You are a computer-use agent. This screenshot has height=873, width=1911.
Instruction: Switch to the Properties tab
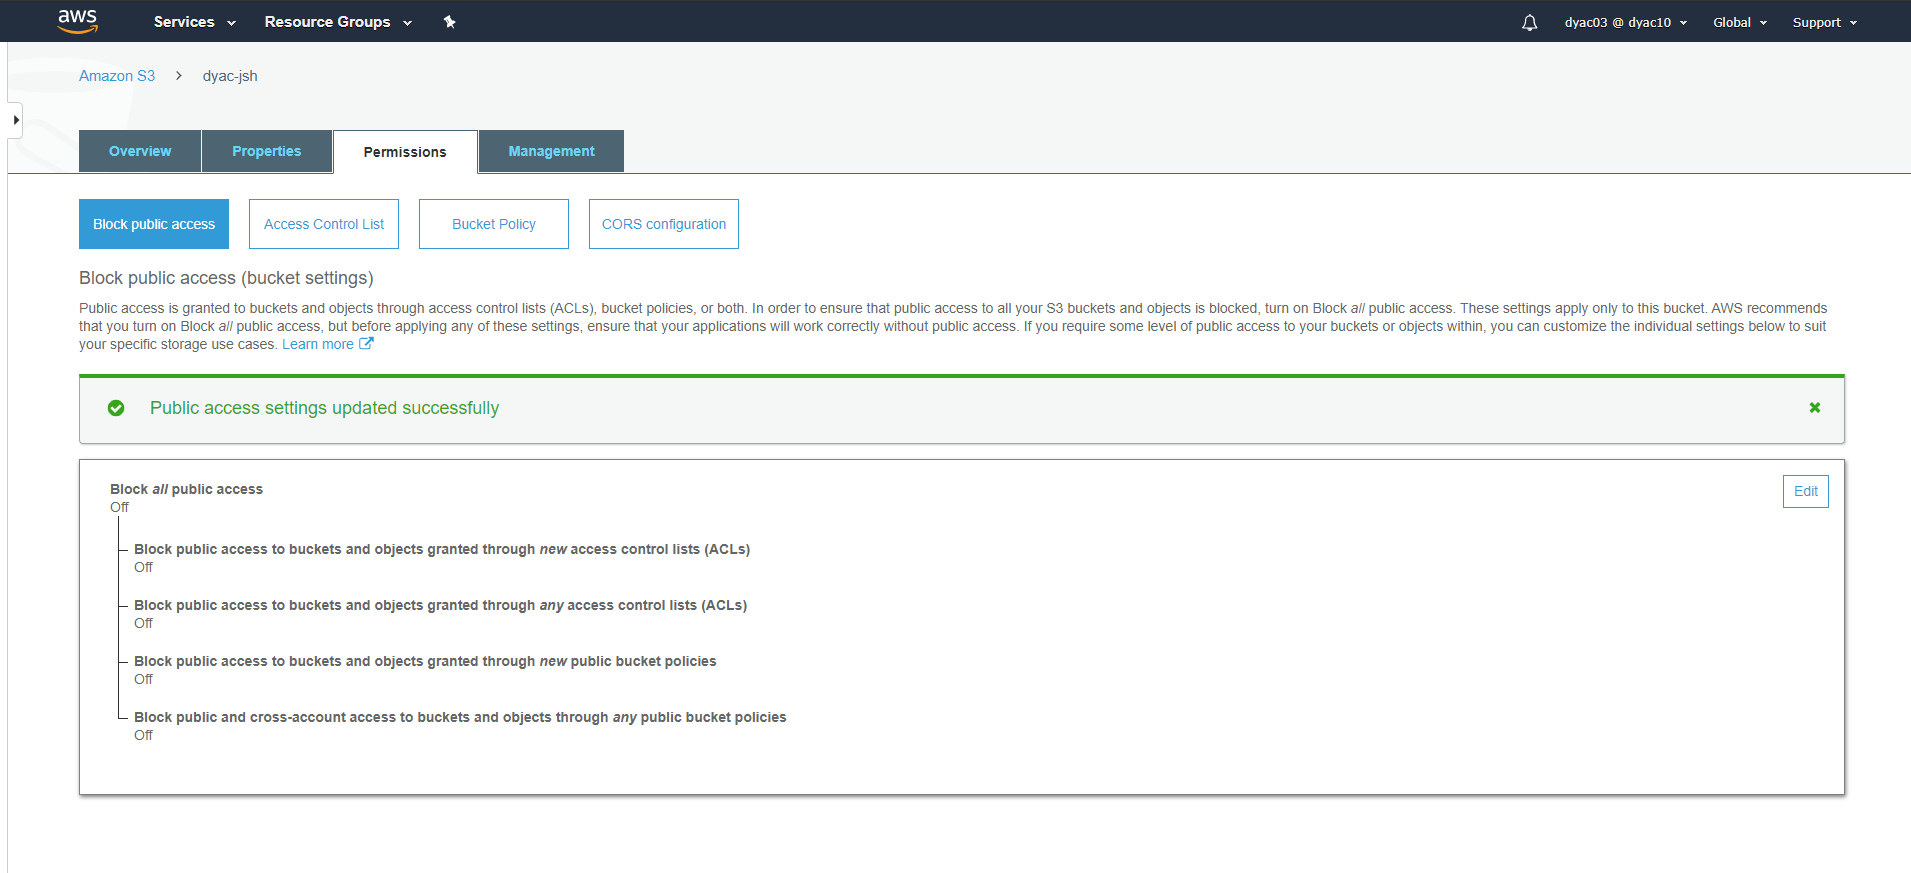tap(267, 151)
